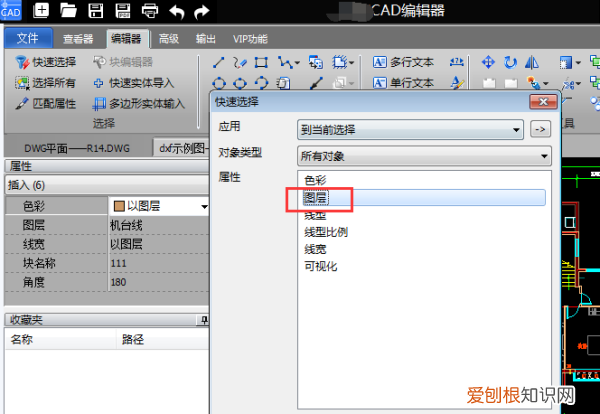Viewport: 600px width, 414px height.
Task: Select the Arc drawing tool
Action: [261, 83]
